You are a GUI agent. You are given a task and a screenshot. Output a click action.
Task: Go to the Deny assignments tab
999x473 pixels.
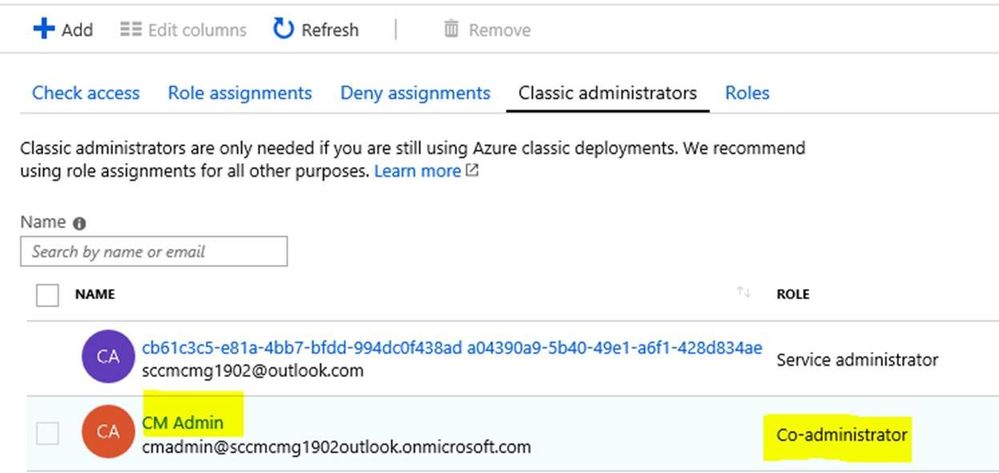(x=415, y=93)
